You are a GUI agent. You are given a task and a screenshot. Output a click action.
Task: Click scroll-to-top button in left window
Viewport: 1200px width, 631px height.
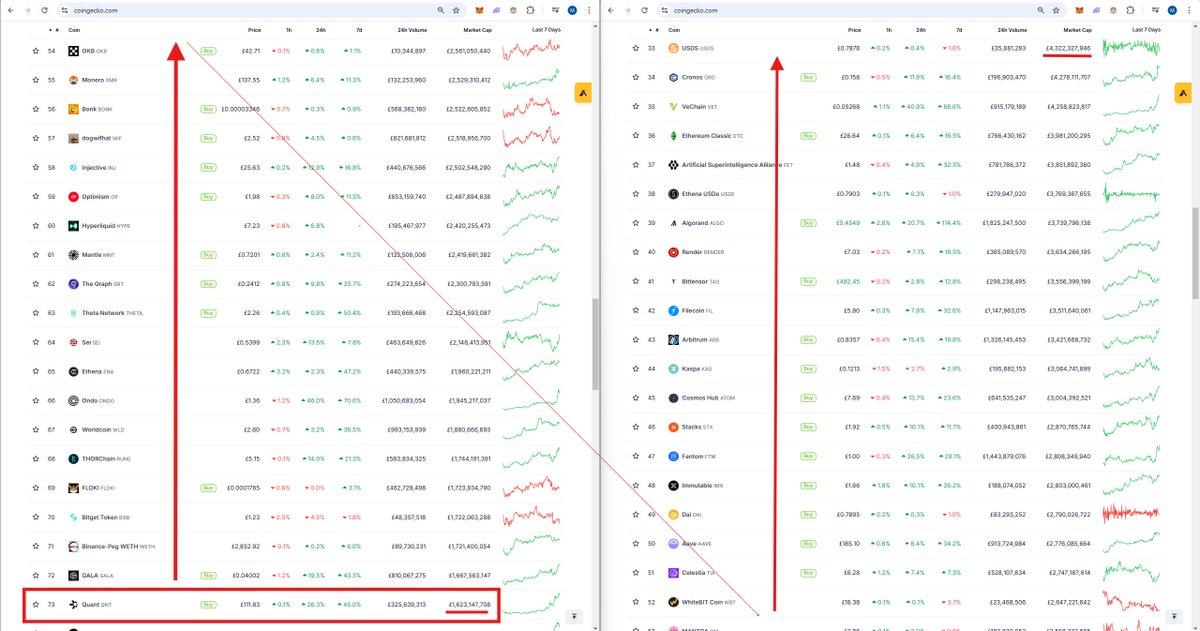[575, 618]
